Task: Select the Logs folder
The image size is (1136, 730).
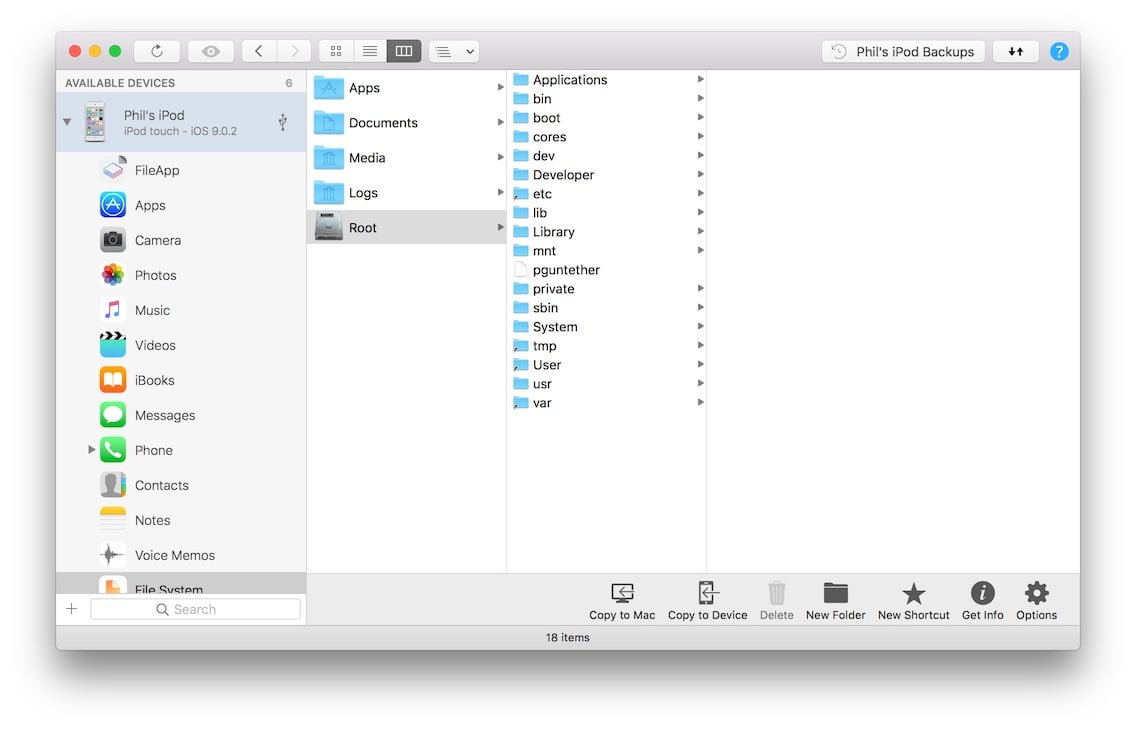Action: [x=406, y=193]
